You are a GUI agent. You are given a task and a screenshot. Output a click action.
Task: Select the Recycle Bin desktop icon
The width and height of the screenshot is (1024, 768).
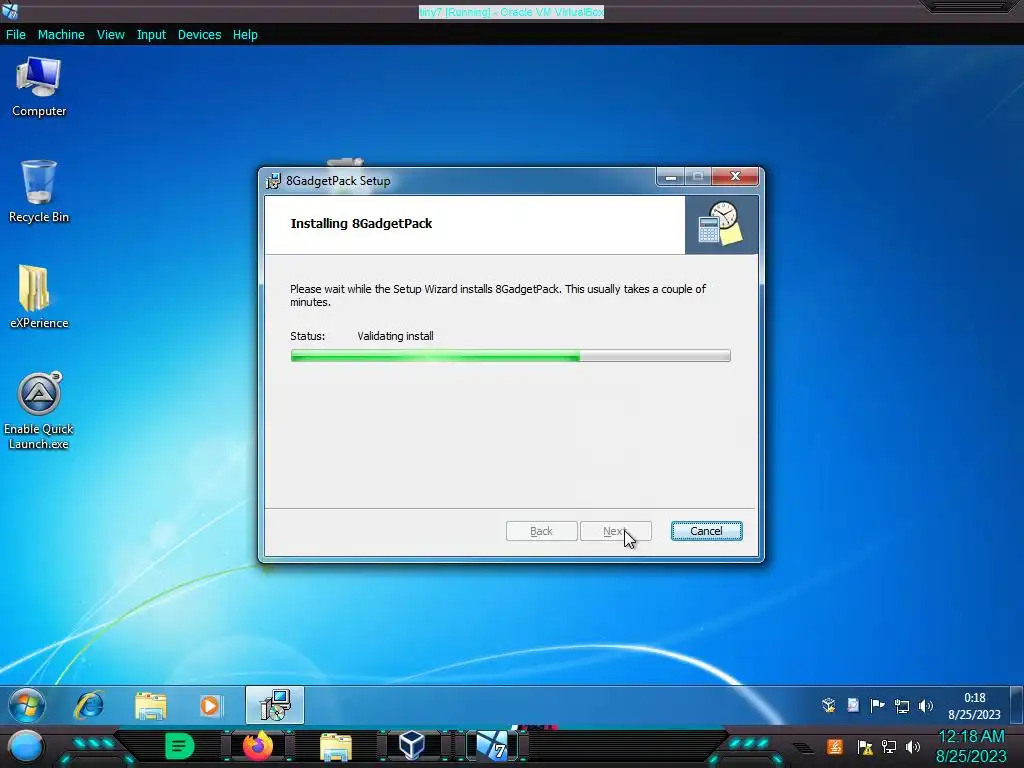pyautogui.click(x=39, y=192)
